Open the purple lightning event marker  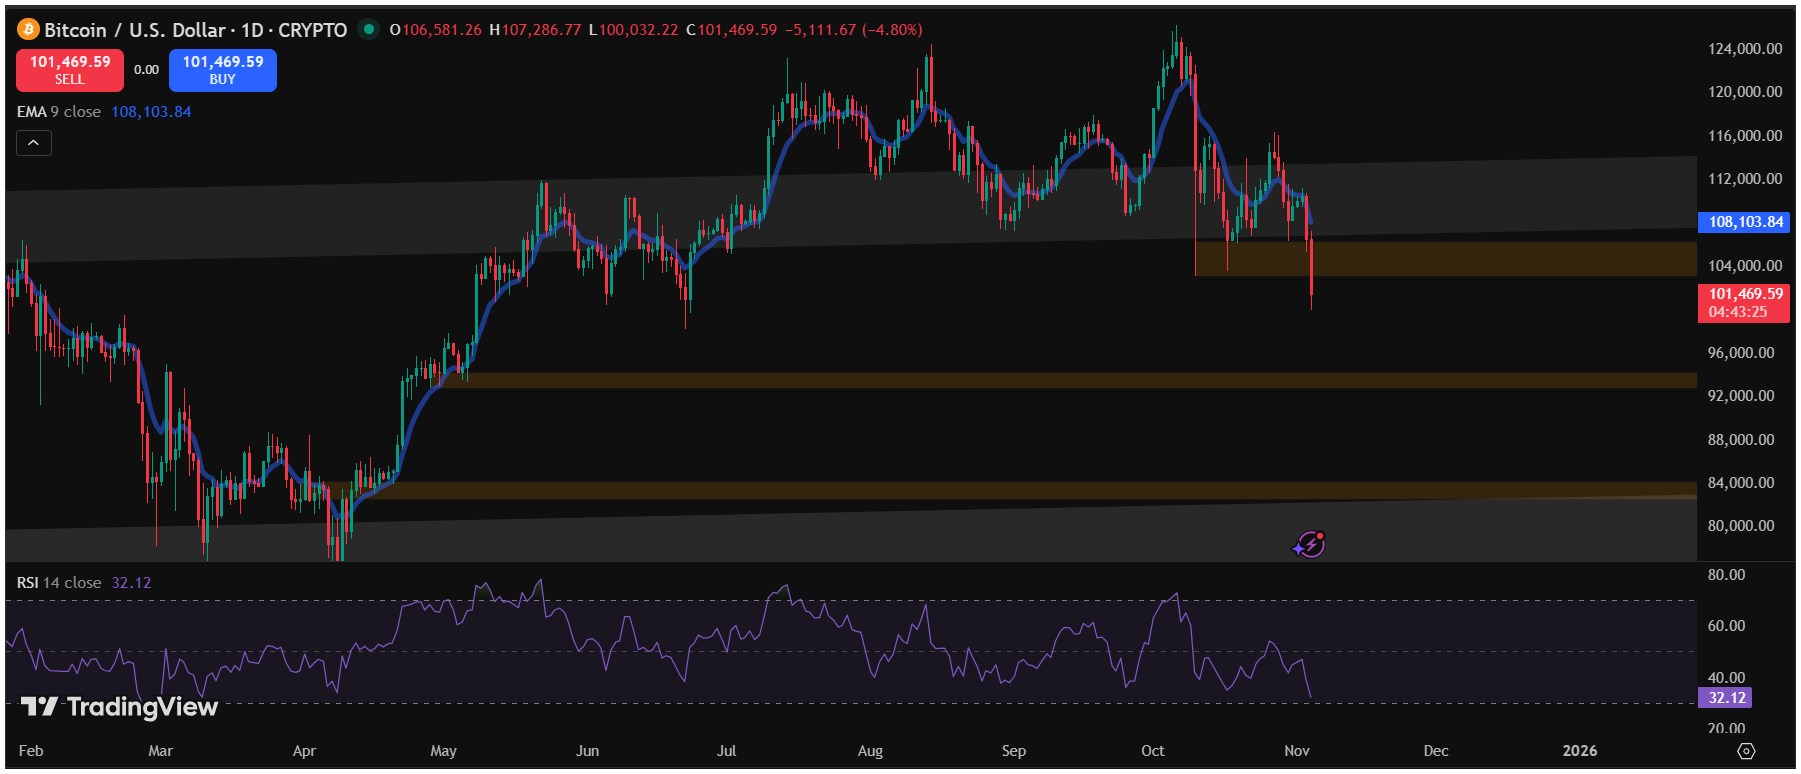(x=1309, y=545)
